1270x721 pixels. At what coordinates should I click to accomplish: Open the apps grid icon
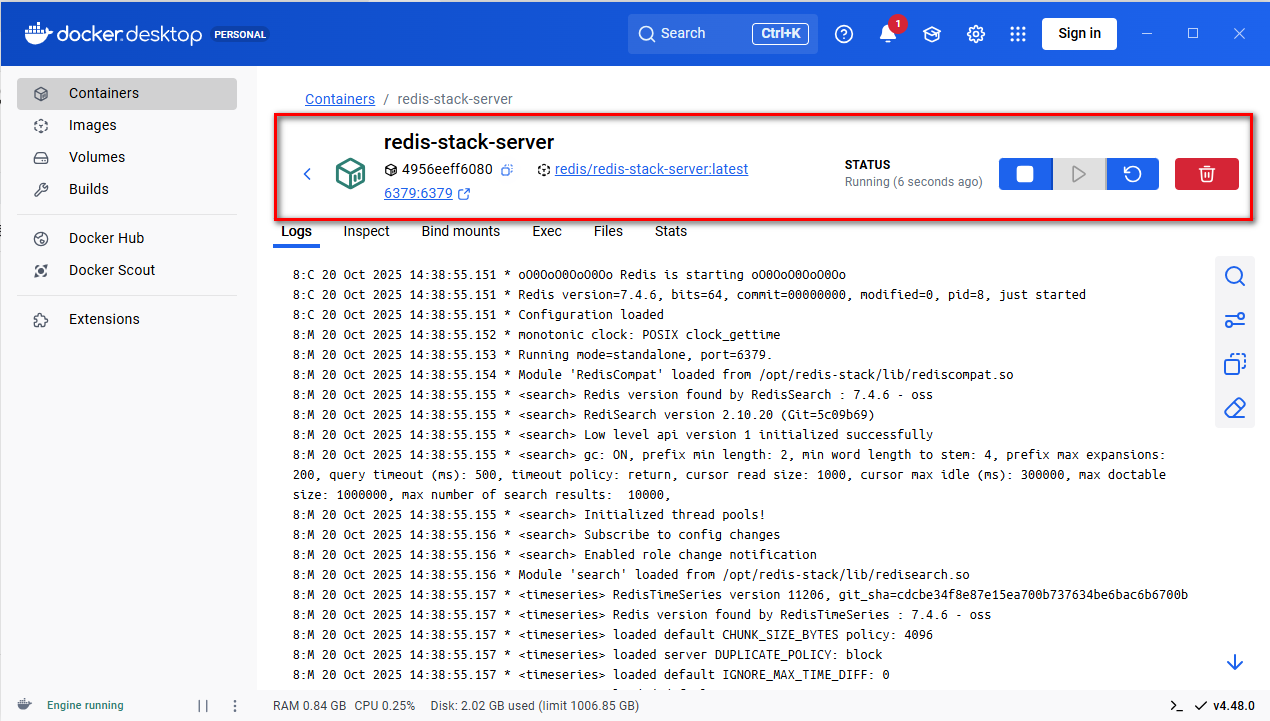(x=1018, y=34)
